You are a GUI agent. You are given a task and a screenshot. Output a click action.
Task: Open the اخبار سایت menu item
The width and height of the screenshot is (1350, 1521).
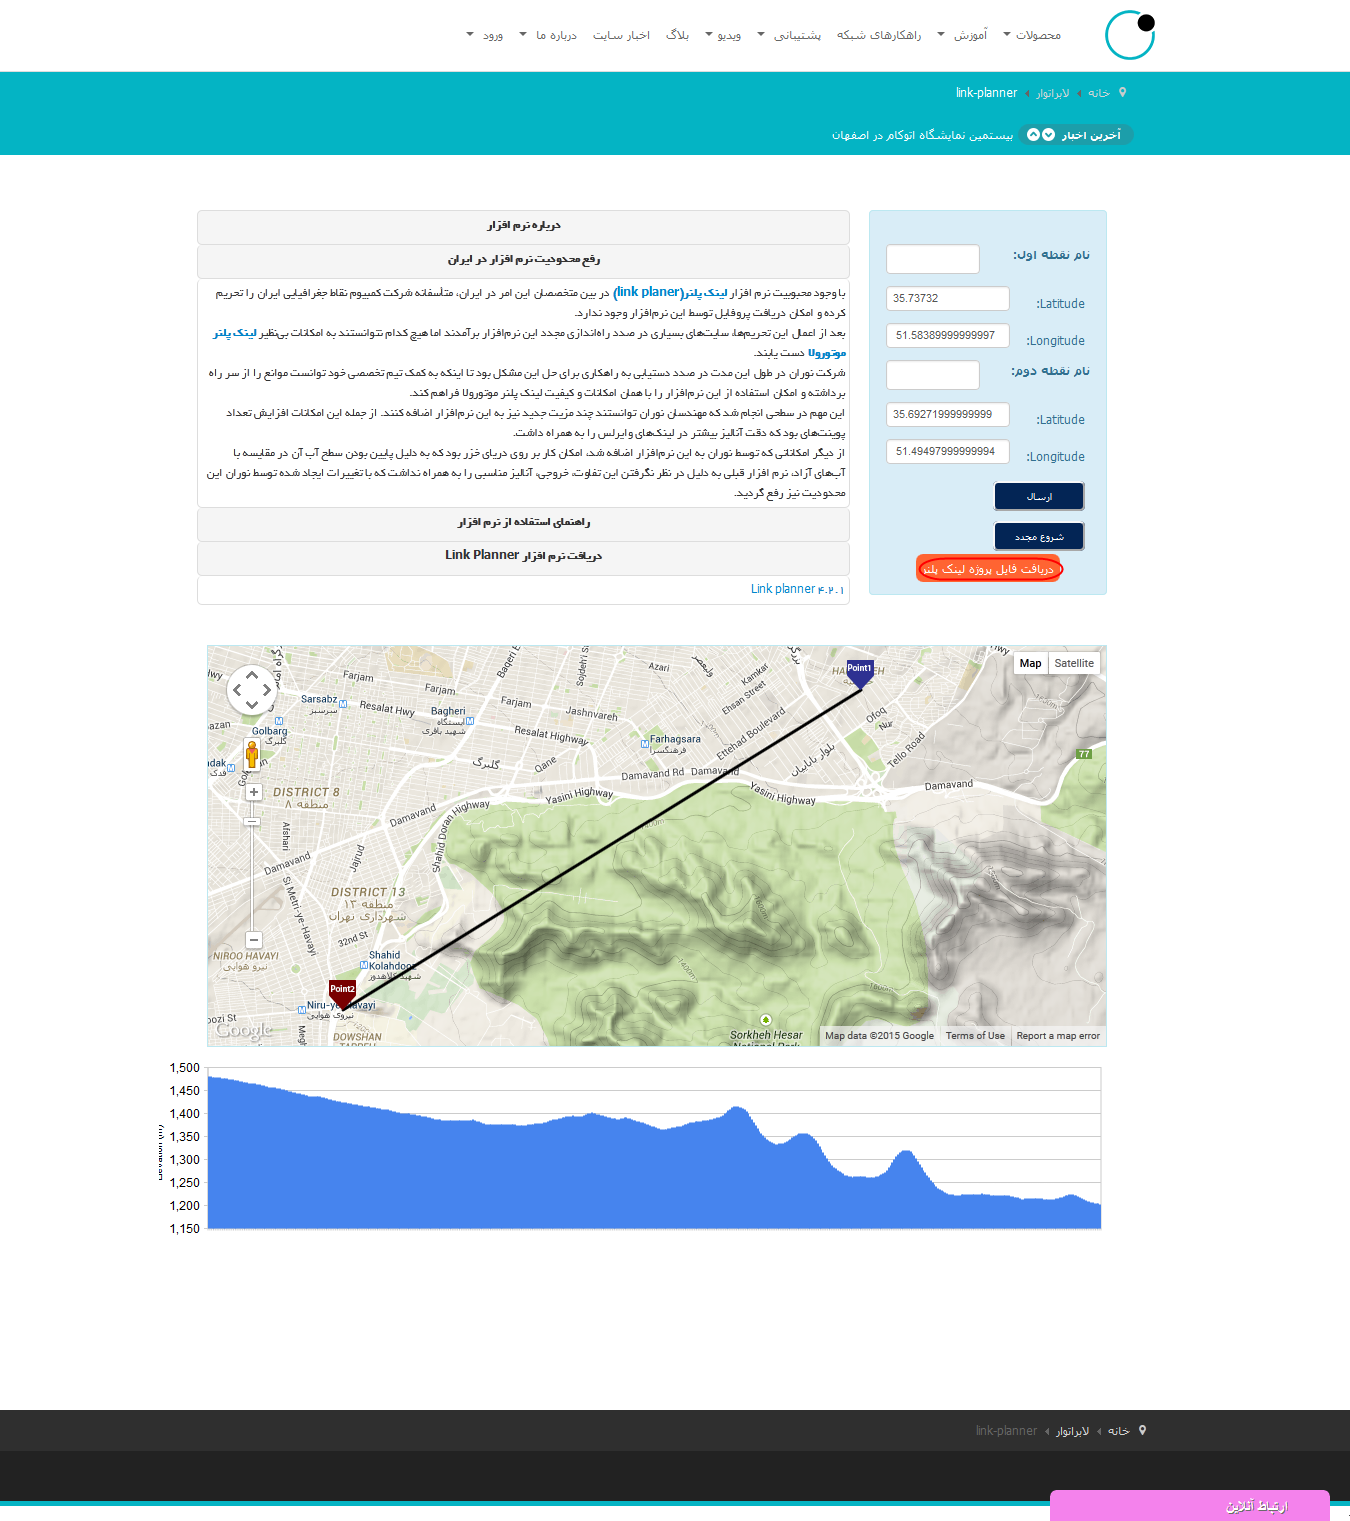[621, 35]
